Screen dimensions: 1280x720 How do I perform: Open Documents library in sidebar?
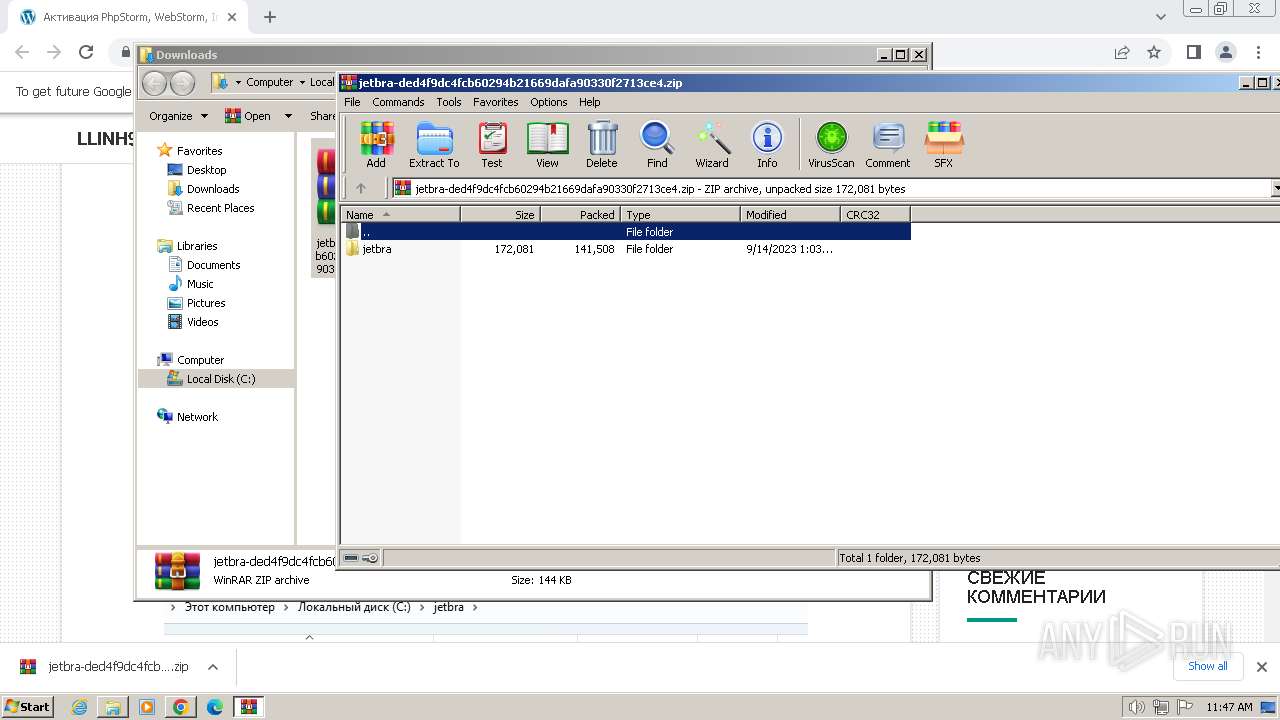213,265
